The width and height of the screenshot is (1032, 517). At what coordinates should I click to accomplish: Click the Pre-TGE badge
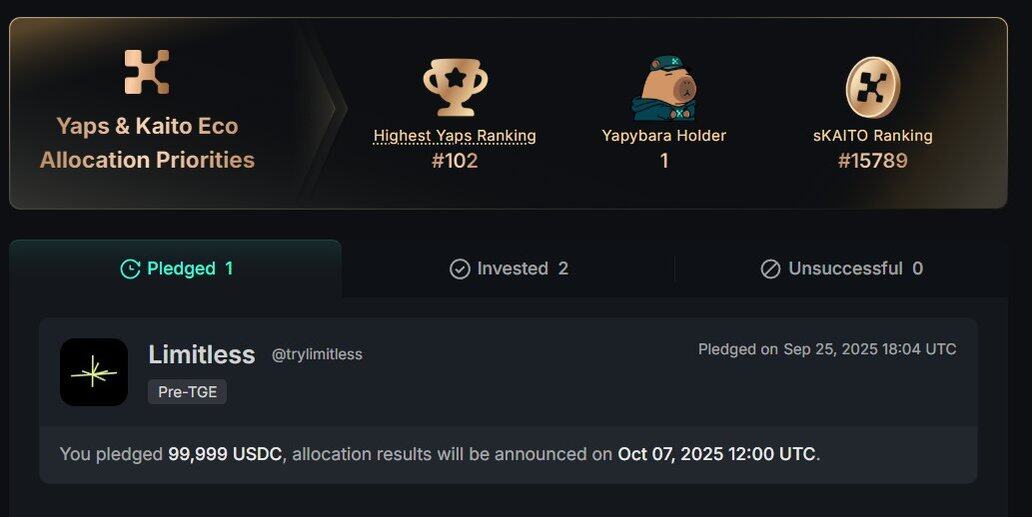pos(188,391)
